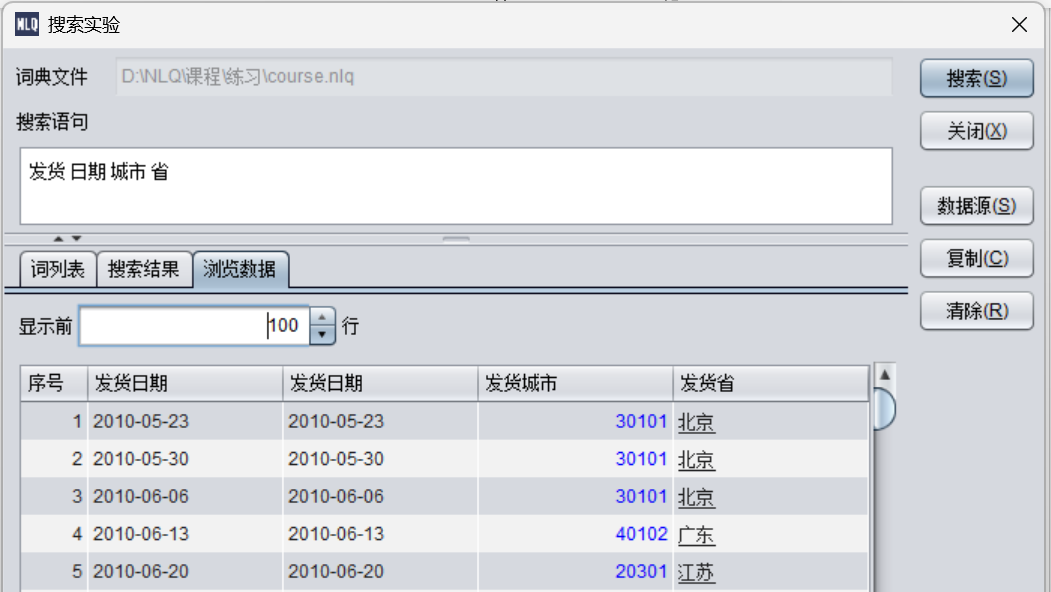1051x592 pixels.
Task: Click the 搜索(S) button
Action: point(977,78)
